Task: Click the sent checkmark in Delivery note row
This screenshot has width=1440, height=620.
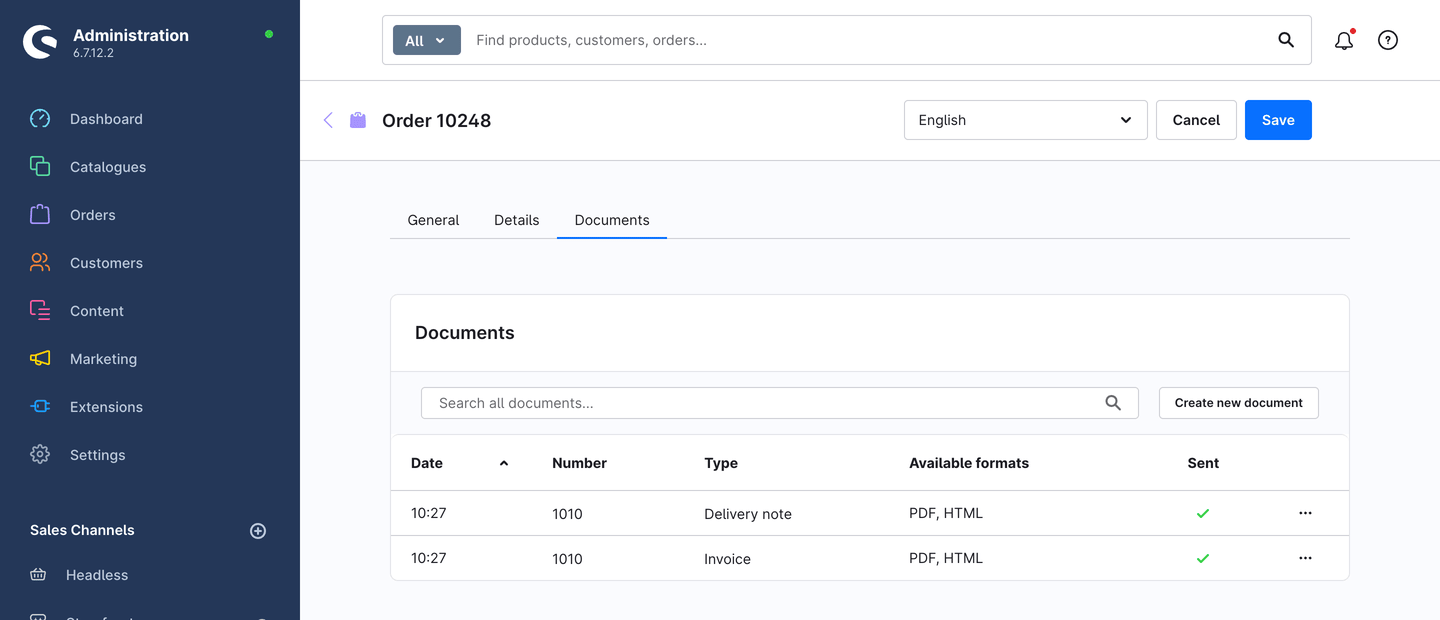Action: click(1203, 513)
